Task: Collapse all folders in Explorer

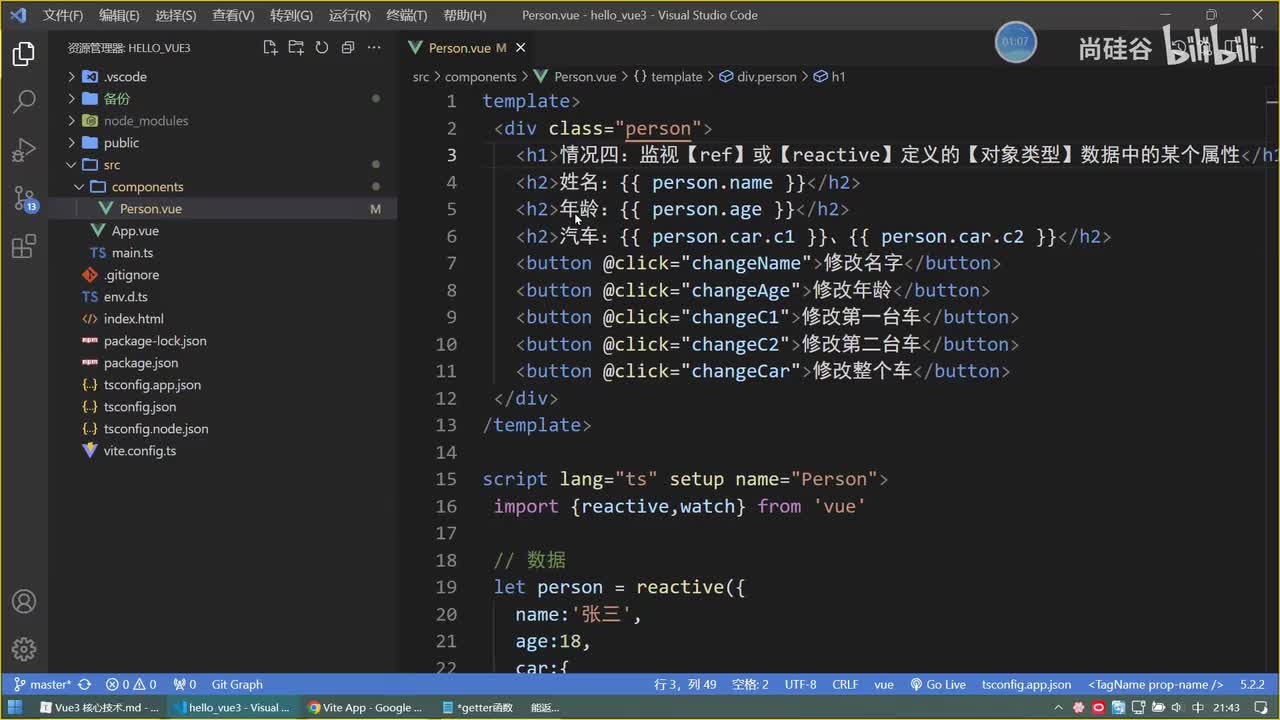Action: pyautogui.click(x=348, y=47)
